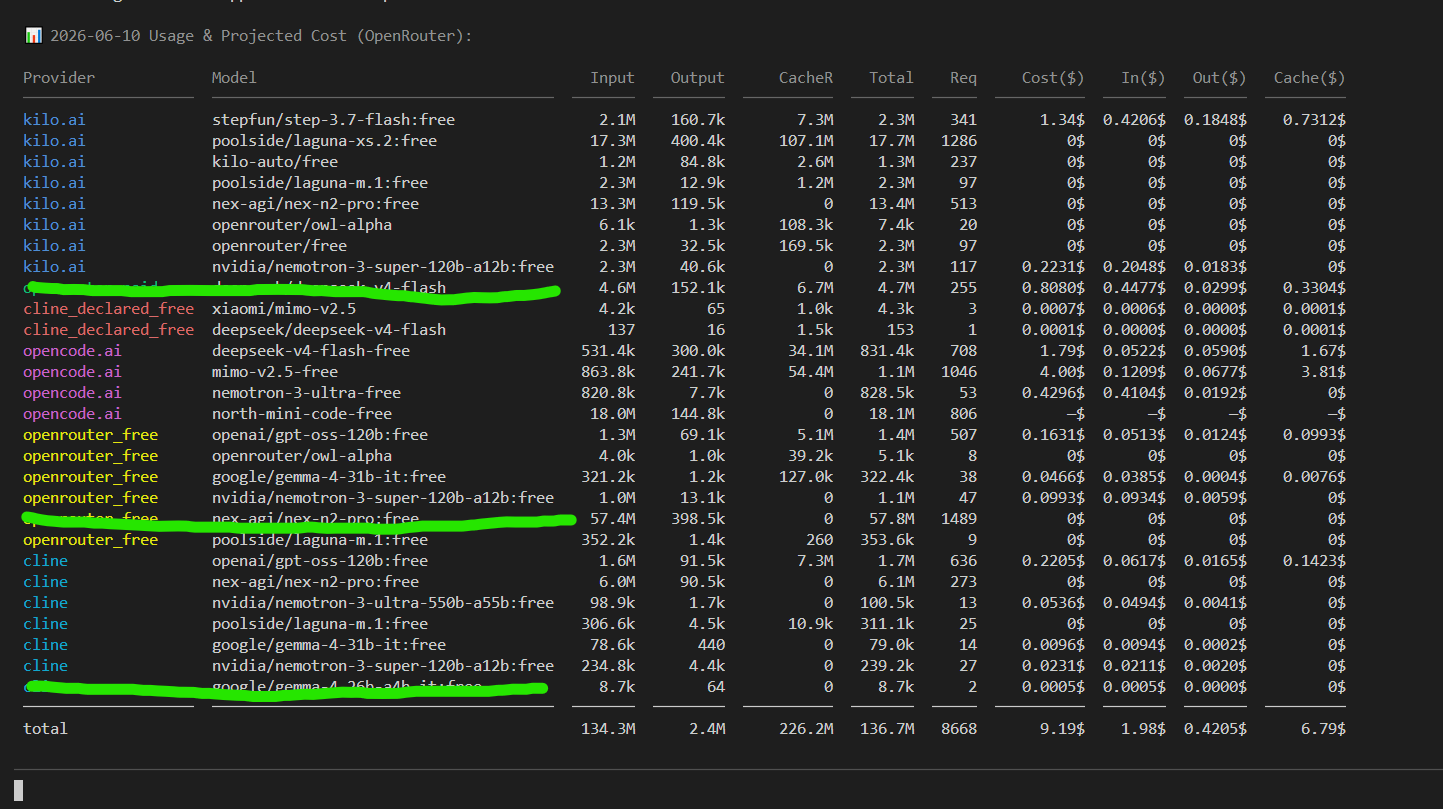Click the '8668' total requests value
This screenshot has height=809, width=1443.
959,729
